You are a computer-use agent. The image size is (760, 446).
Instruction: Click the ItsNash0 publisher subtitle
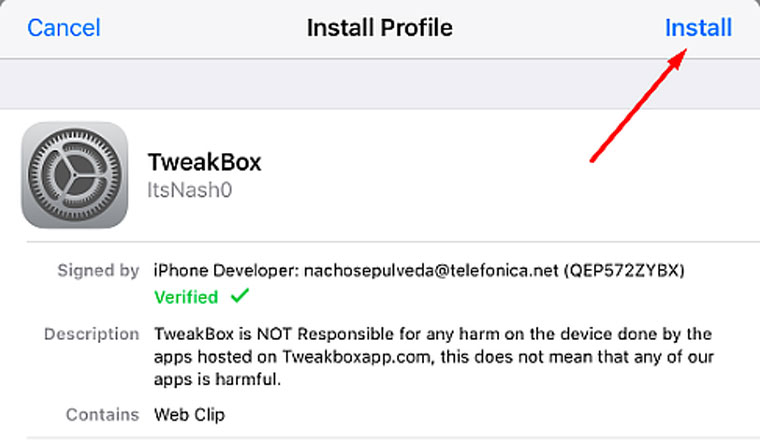pyautogui.click(x=190, y=190)
